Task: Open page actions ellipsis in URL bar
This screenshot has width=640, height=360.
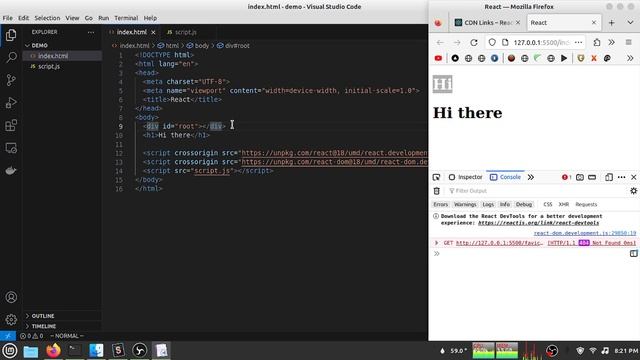Action: tap(578, 42)
